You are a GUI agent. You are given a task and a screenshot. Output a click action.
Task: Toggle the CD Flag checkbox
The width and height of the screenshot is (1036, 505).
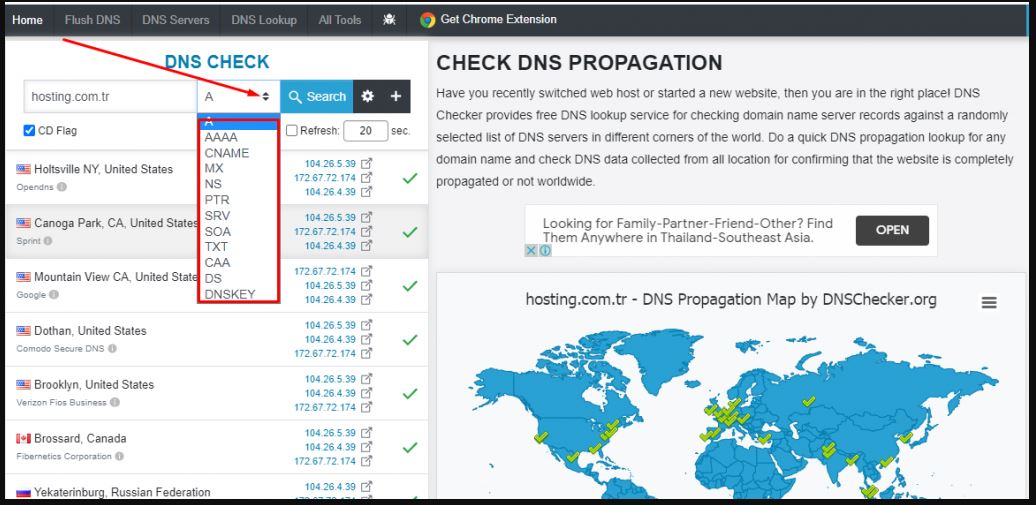pos(30,131)
